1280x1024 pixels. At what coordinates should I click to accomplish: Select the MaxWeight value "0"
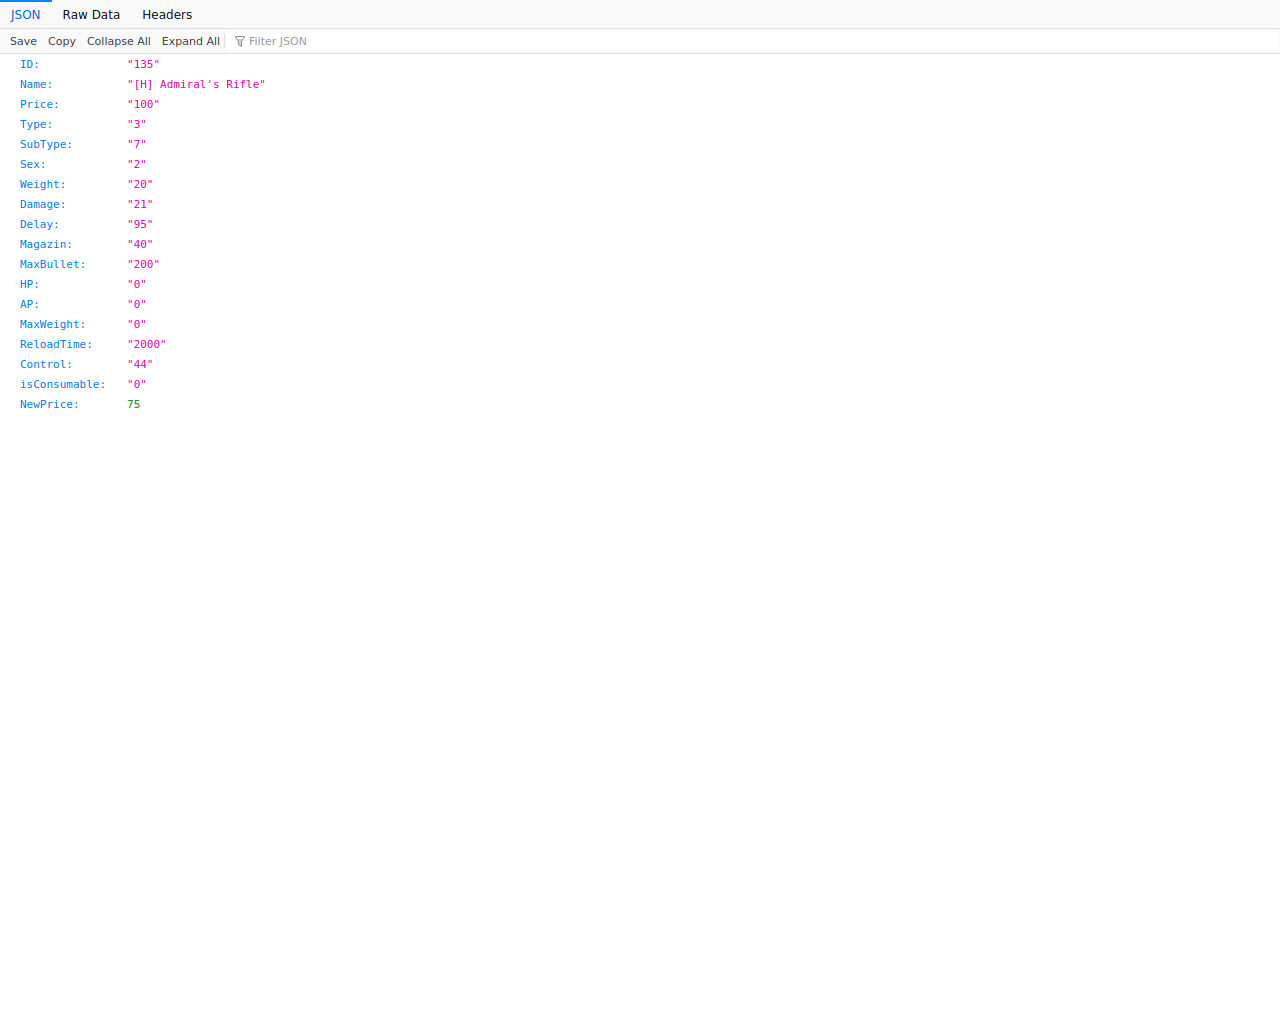(x=137, y=324)
